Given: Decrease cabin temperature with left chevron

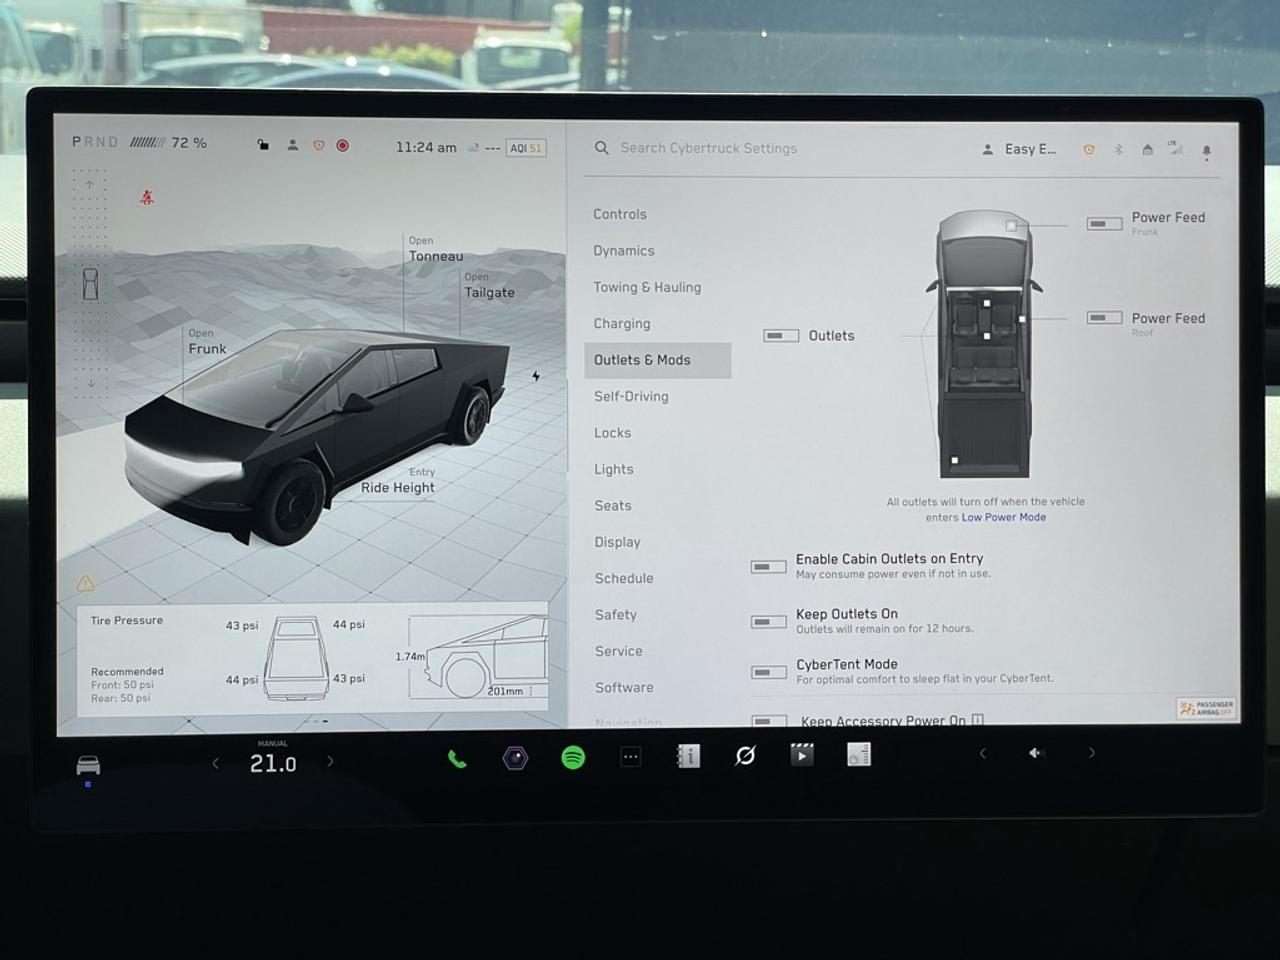Looking at the screenshot, I should tap(216, 763).
